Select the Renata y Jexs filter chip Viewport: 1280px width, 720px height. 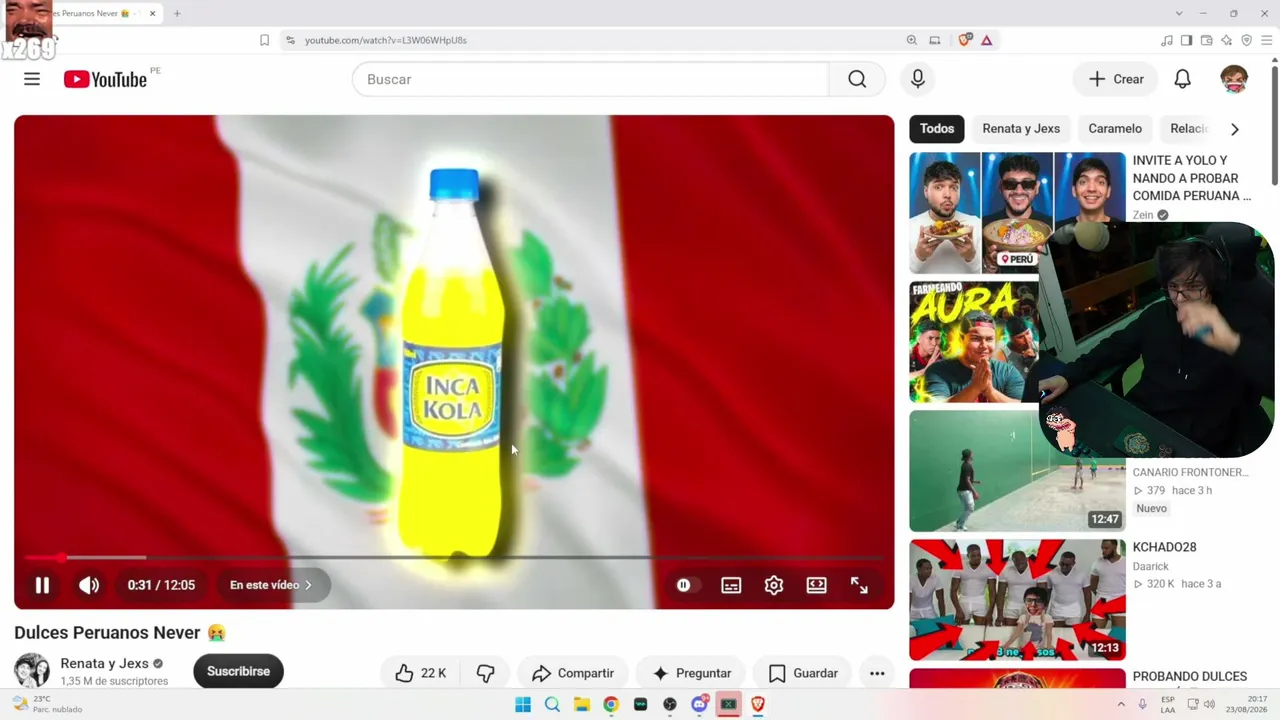(1021, 128)
